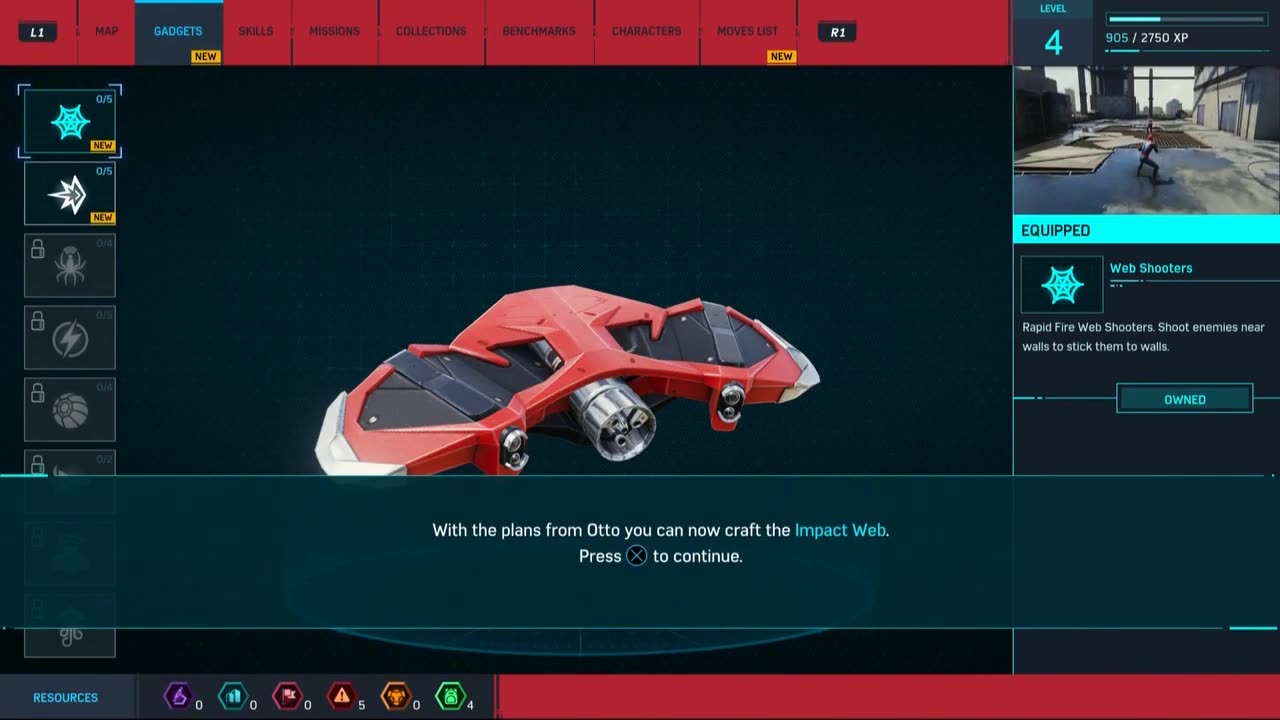The height and width of the screenshot is (720, 1280).
Task: Click the 905 / 2750 XP text
Action: coord(1147,38)
